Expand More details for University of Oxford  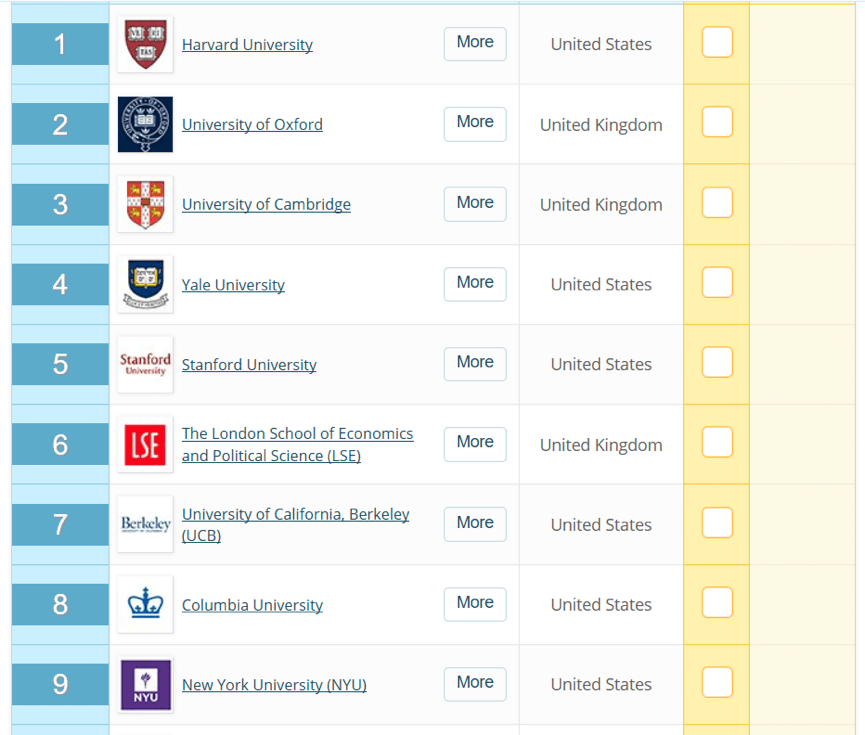pos(475,124)
